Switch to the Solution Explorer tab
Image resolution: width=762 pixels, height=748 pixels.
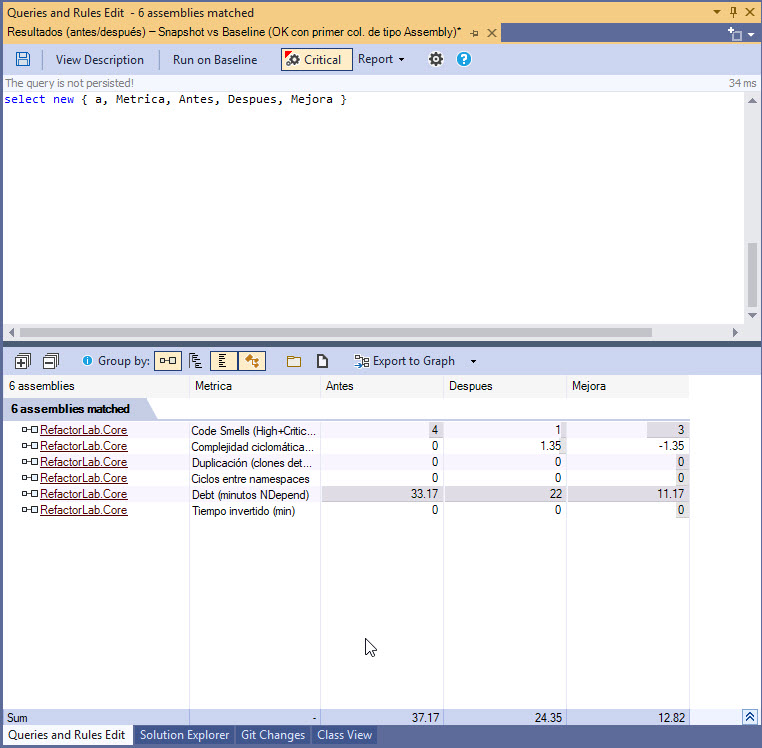184,735
